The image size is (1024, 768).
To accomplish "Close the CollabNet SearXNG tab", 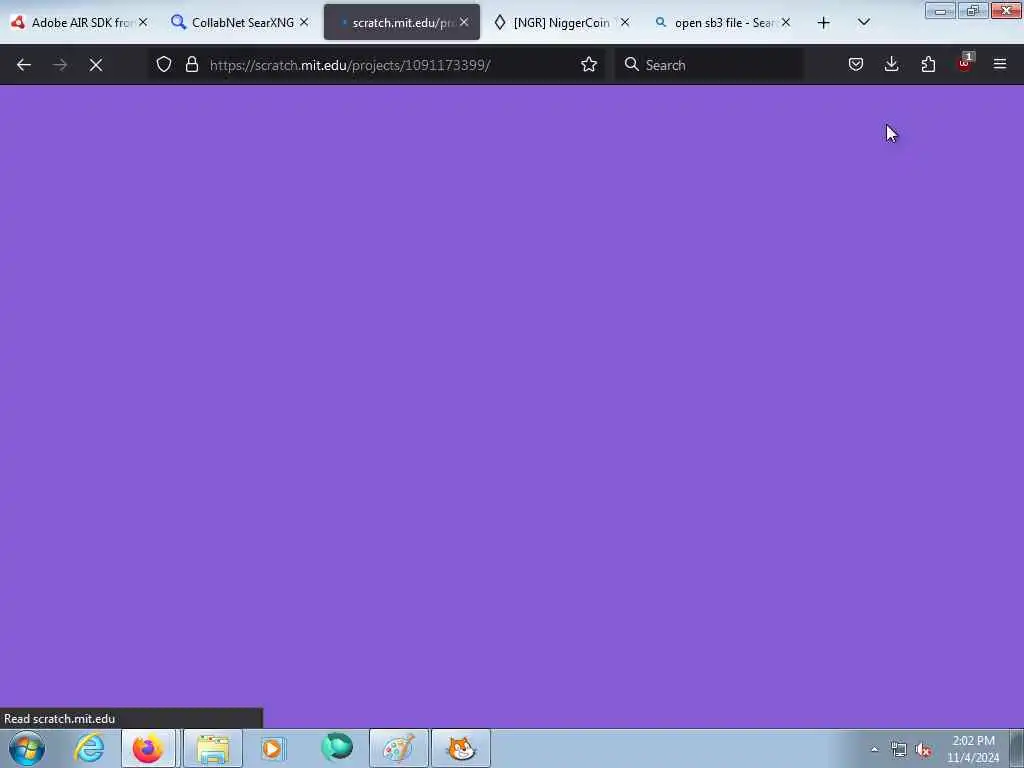I will (x=304, y=23).
